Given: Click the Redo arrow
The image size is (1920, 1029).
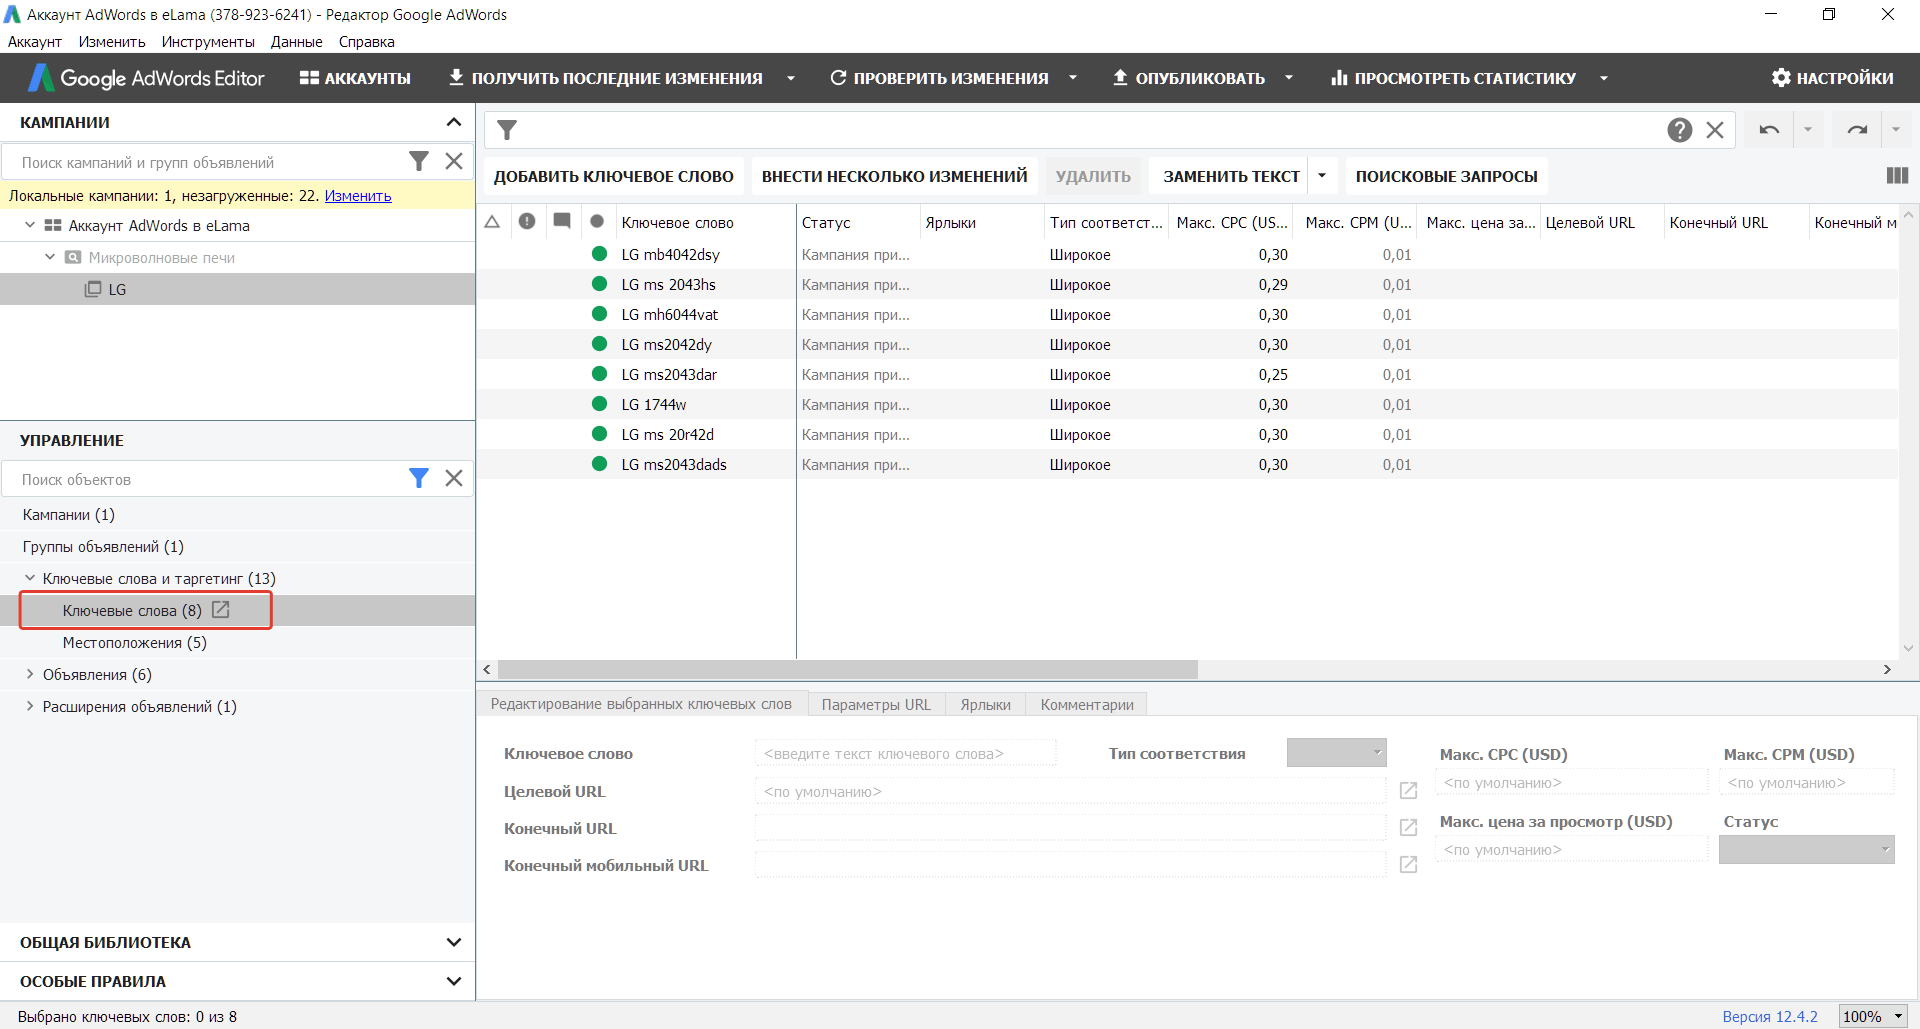Looking at the screenshot, I should [x=1857, y=130].
